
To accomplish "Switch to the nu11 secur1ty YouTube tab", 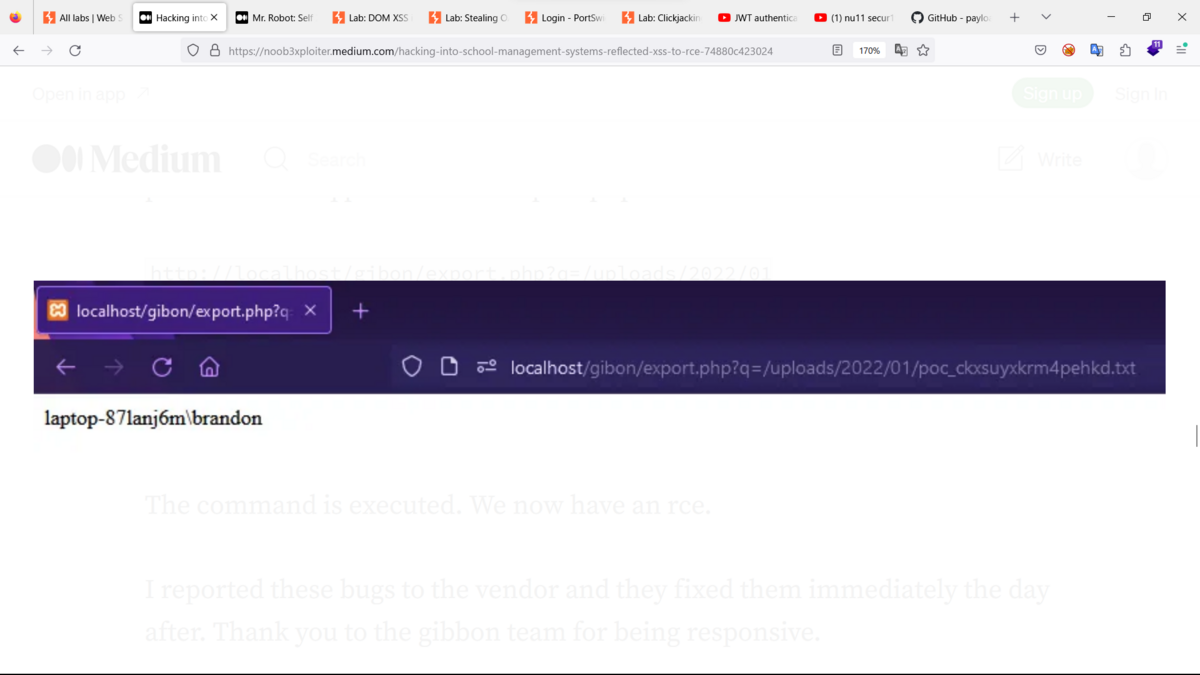I will point(853,18).
